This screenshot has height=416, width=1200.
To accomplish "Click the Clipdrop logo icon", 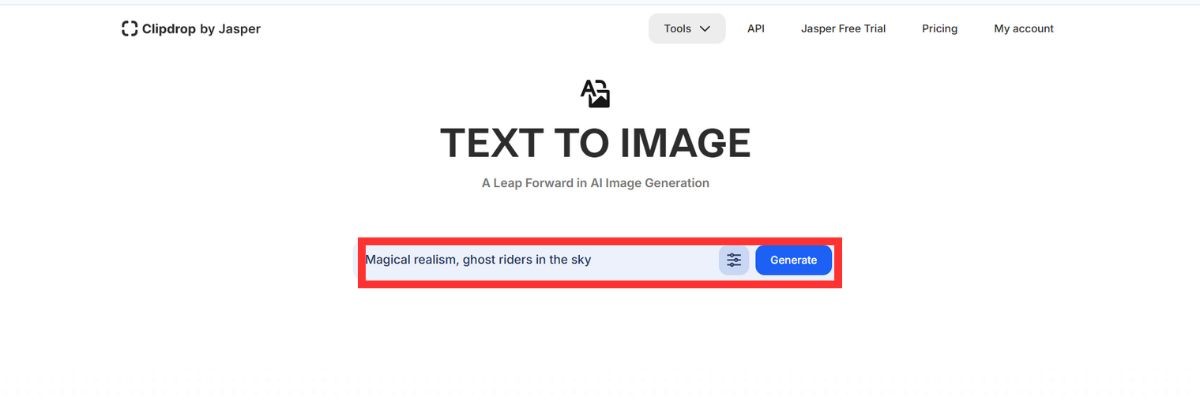I will pyautogui.click(x=129, y=29).
